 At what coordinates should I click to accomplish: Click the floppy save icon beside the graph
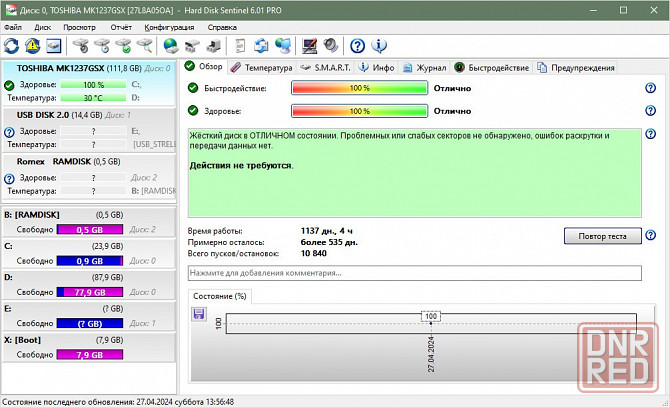click(198, 314)
